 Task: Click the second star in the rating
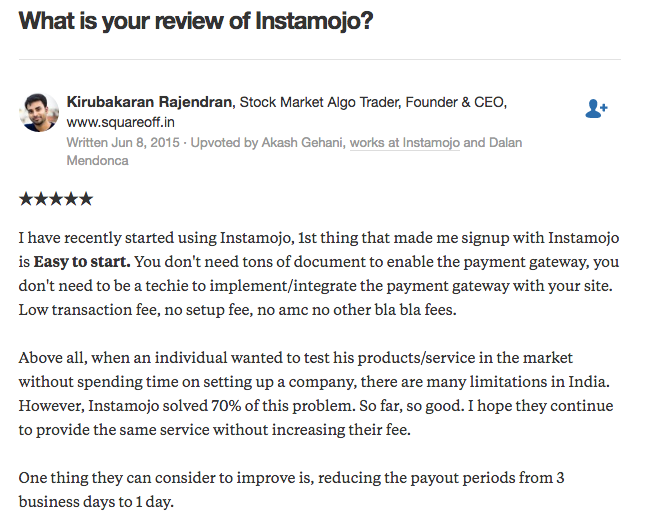pos(40,199)
